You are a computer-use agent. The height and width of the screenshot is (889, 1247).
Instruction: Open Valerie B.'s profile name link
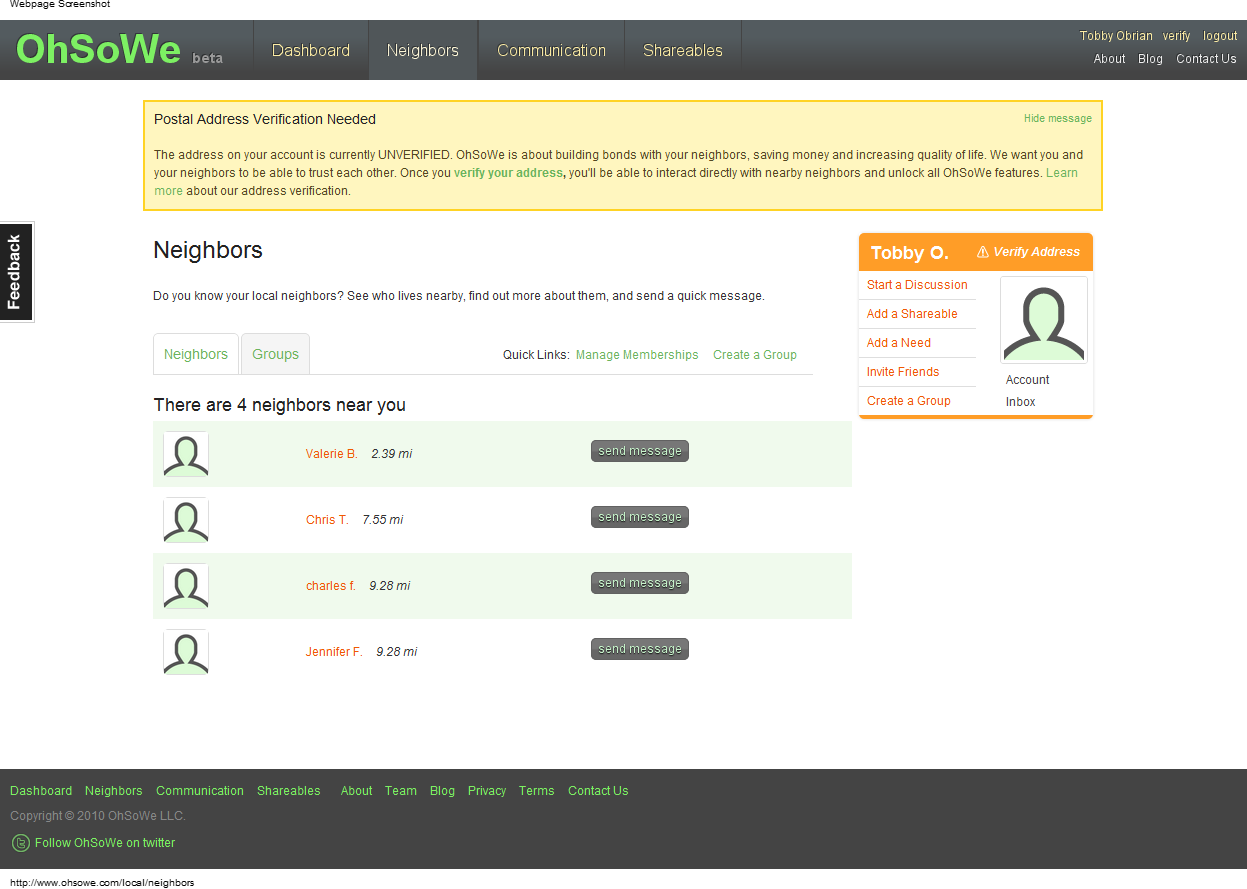point(332,454)
